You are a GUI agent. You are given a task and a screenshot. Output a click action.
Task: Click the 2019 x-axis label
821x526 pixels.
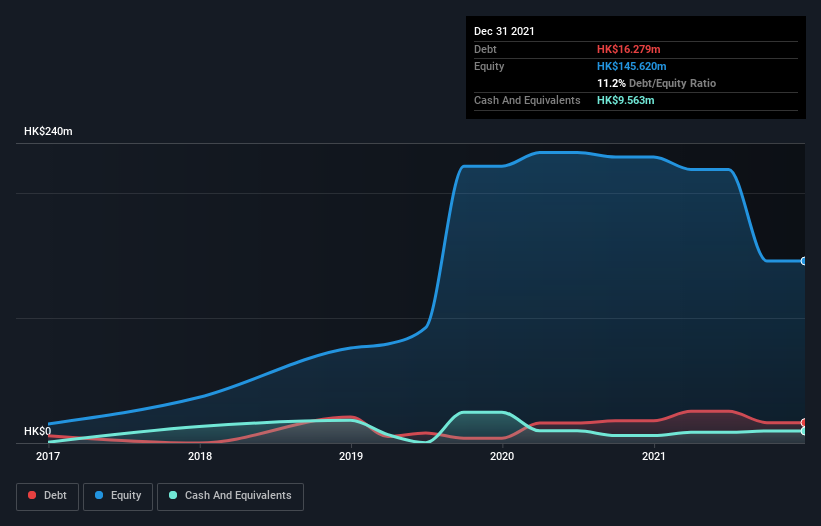351,456
